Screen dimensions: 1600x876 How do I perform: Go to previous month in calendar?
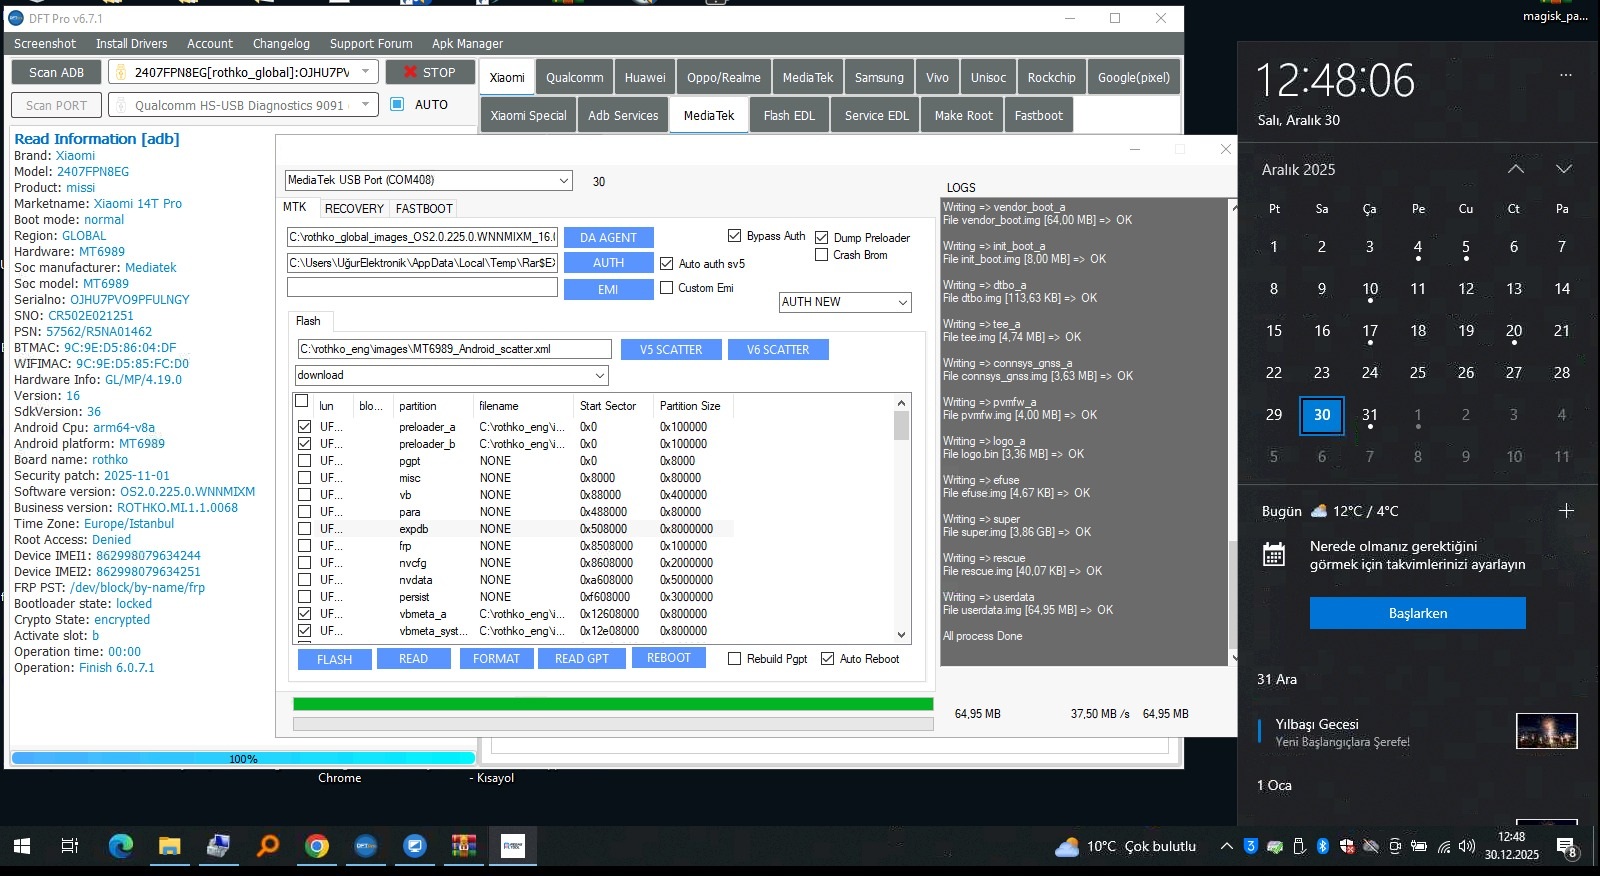click(1516, 169)
